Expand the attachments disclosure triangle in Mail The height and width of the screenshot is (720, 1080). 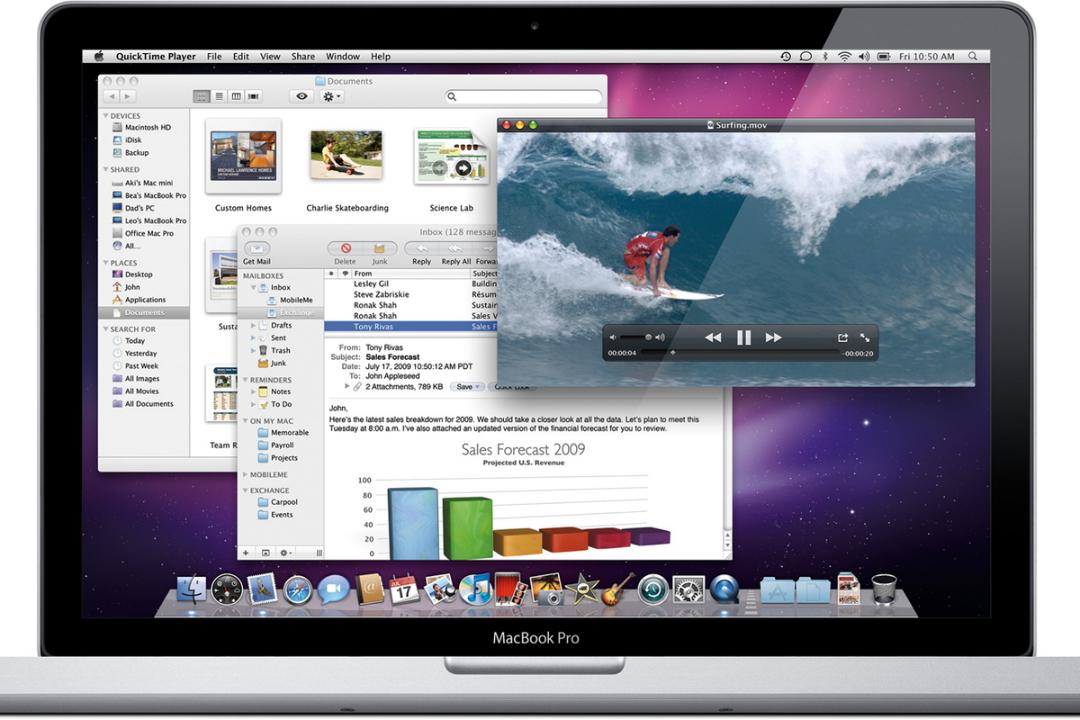346,387
